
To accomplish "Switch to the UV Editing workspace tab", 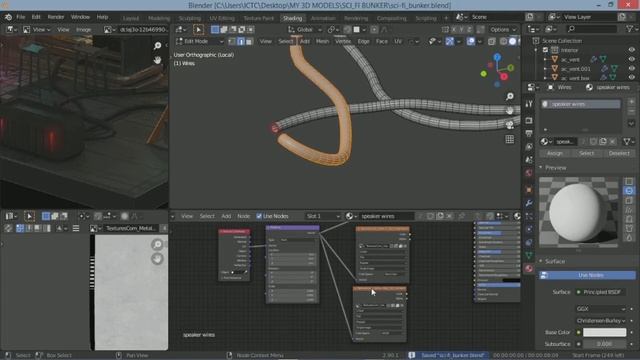I will (222, 18).
